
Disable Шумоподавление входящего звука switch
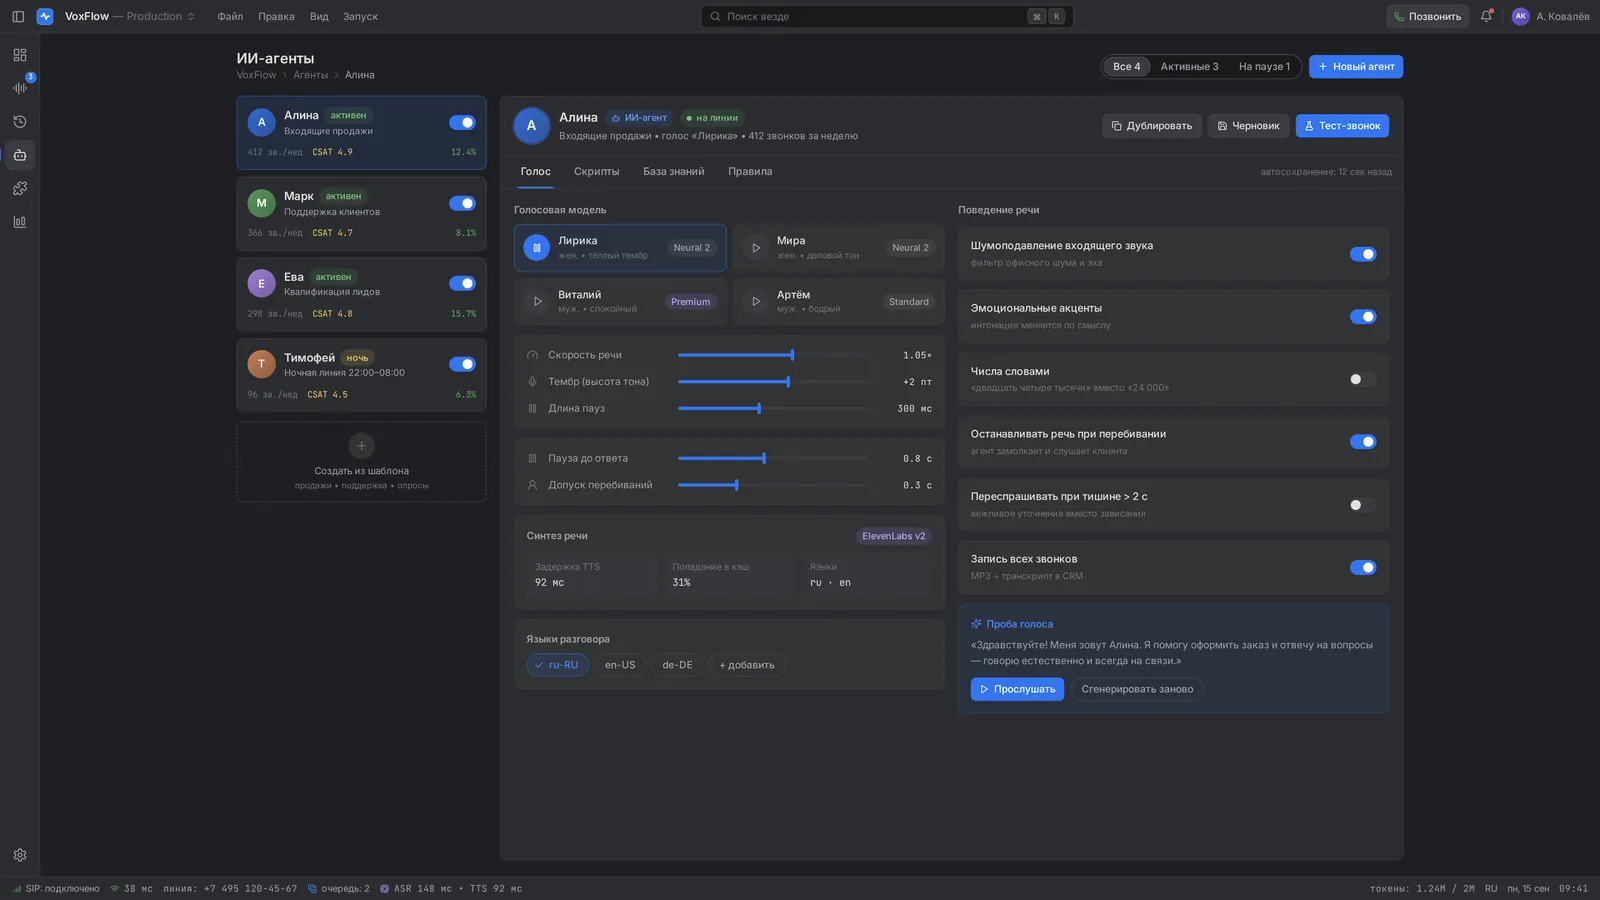(1363, 254)
